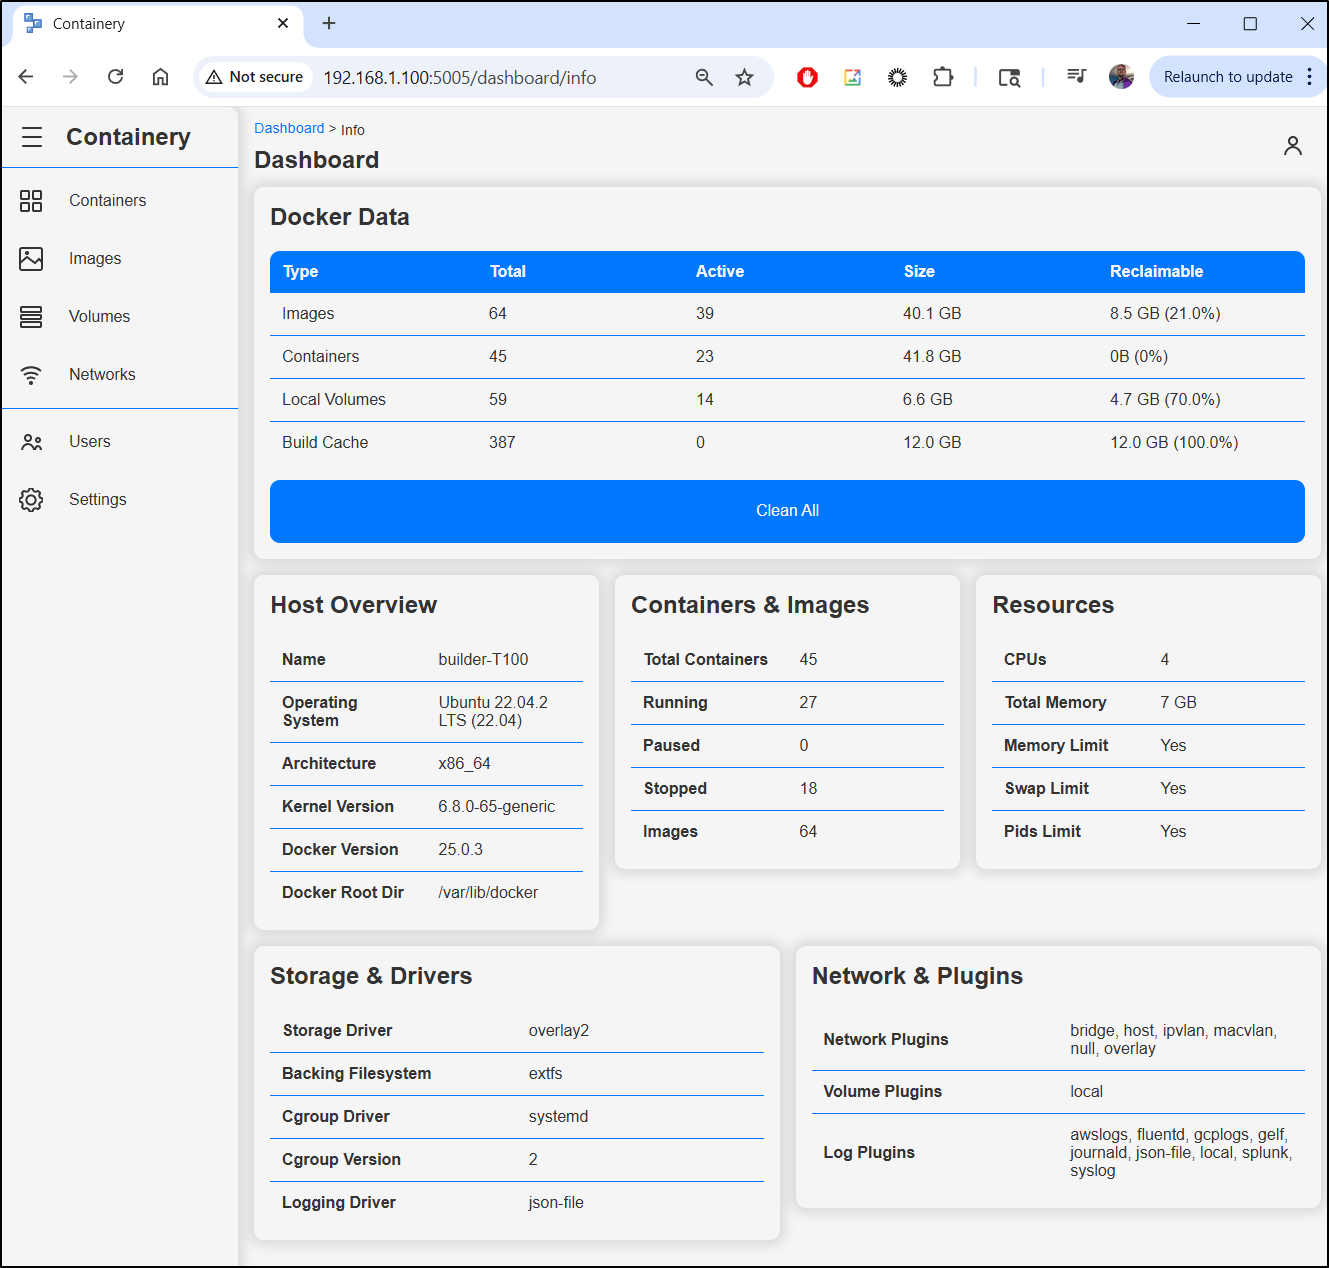Click the systemd cgroup driver value
The image size is (1329, 1268).
click(558, 1117)
